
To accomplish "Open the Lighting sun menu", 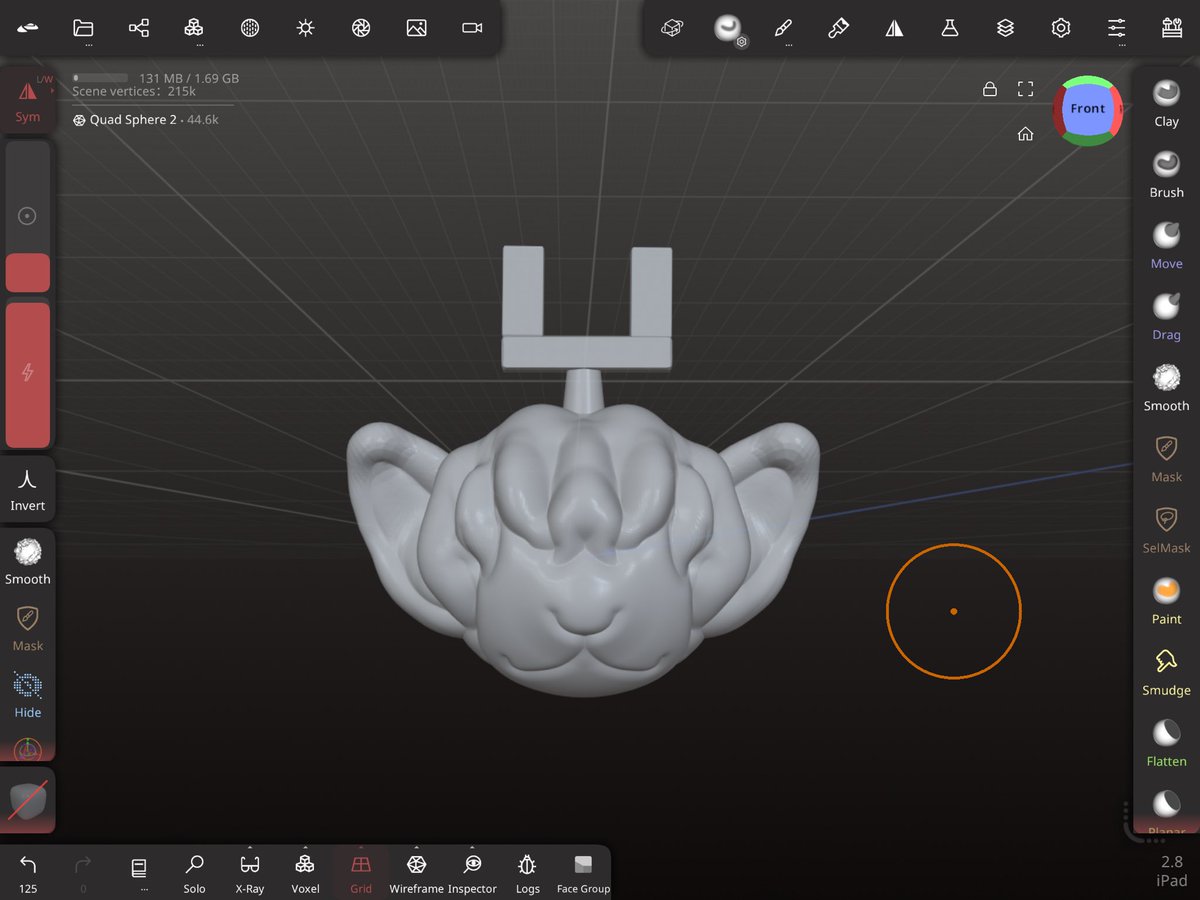I will point(306,28).
